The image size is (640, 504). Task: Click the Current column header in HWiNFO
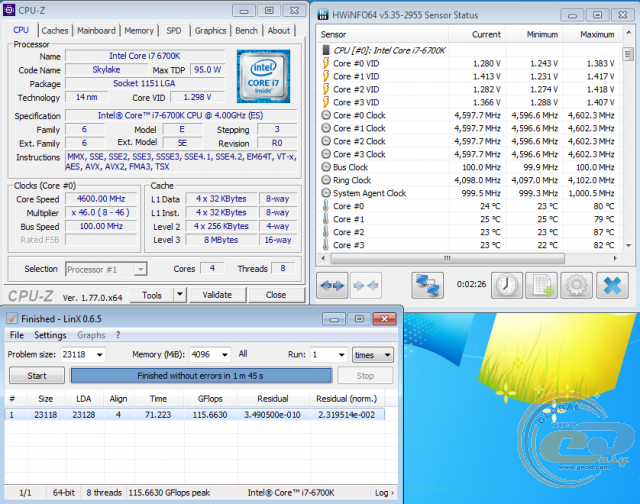[x=477, y=35]
